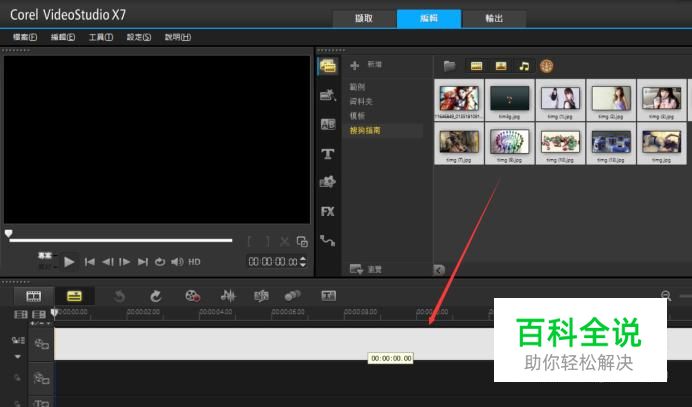This screenshot has width=692, height=407.
Task: Jump to the end of project
Action: tap(143, 262)
